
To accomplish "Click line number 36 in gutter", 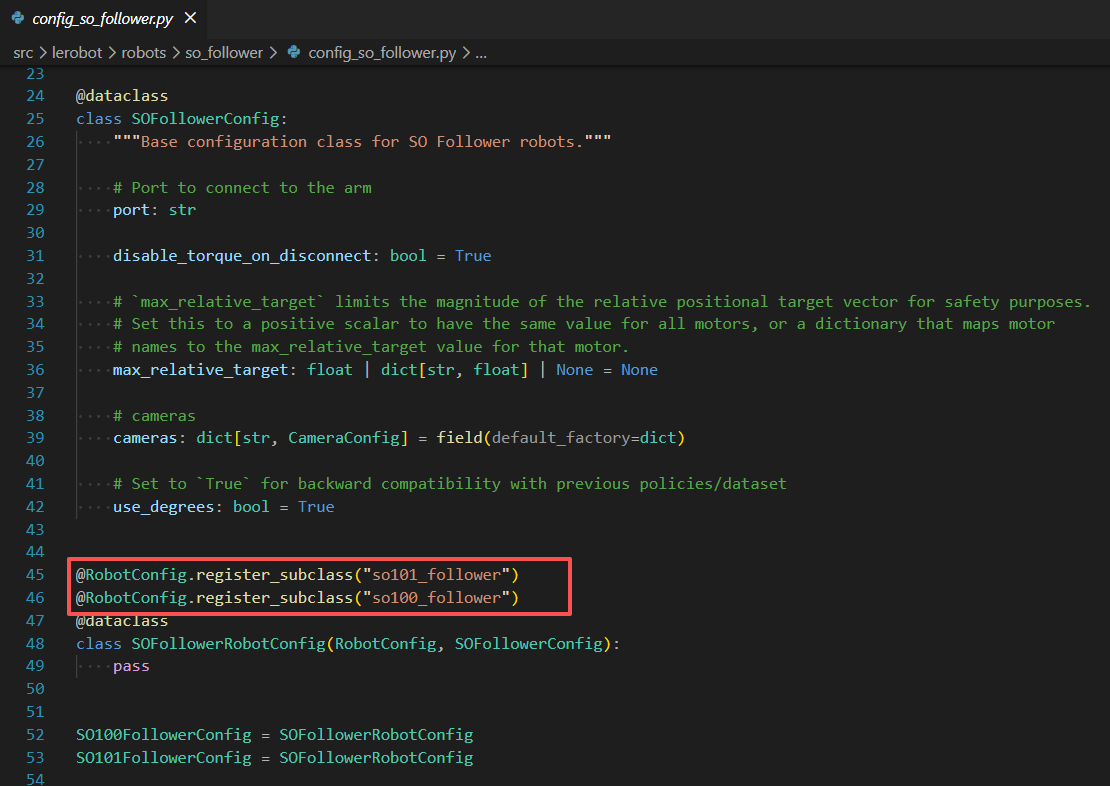I will click(35, 370).
